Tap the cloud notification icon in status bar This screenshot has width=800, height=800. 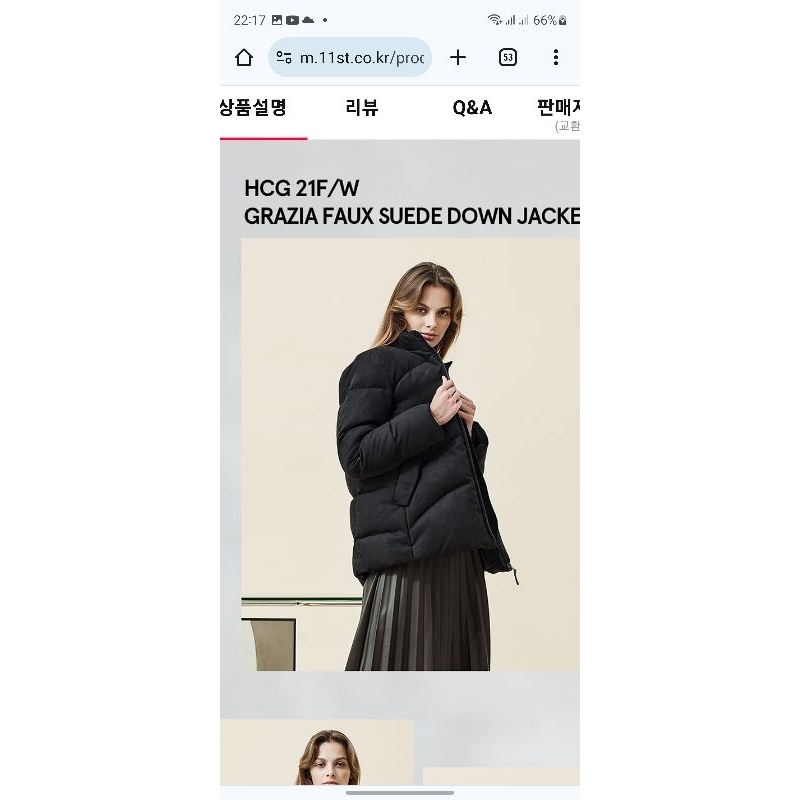click(308, 20)
